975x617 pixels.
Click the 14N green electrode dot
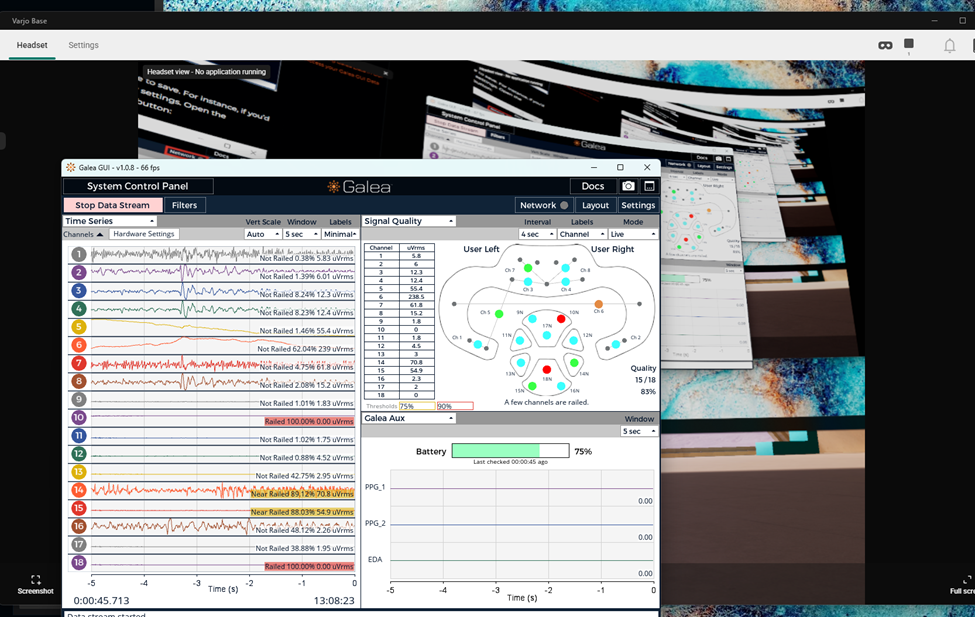[574, 363]
